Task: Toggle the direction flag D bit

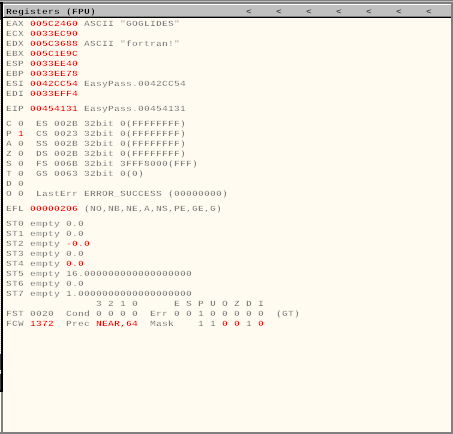Action: coord(21,184)
